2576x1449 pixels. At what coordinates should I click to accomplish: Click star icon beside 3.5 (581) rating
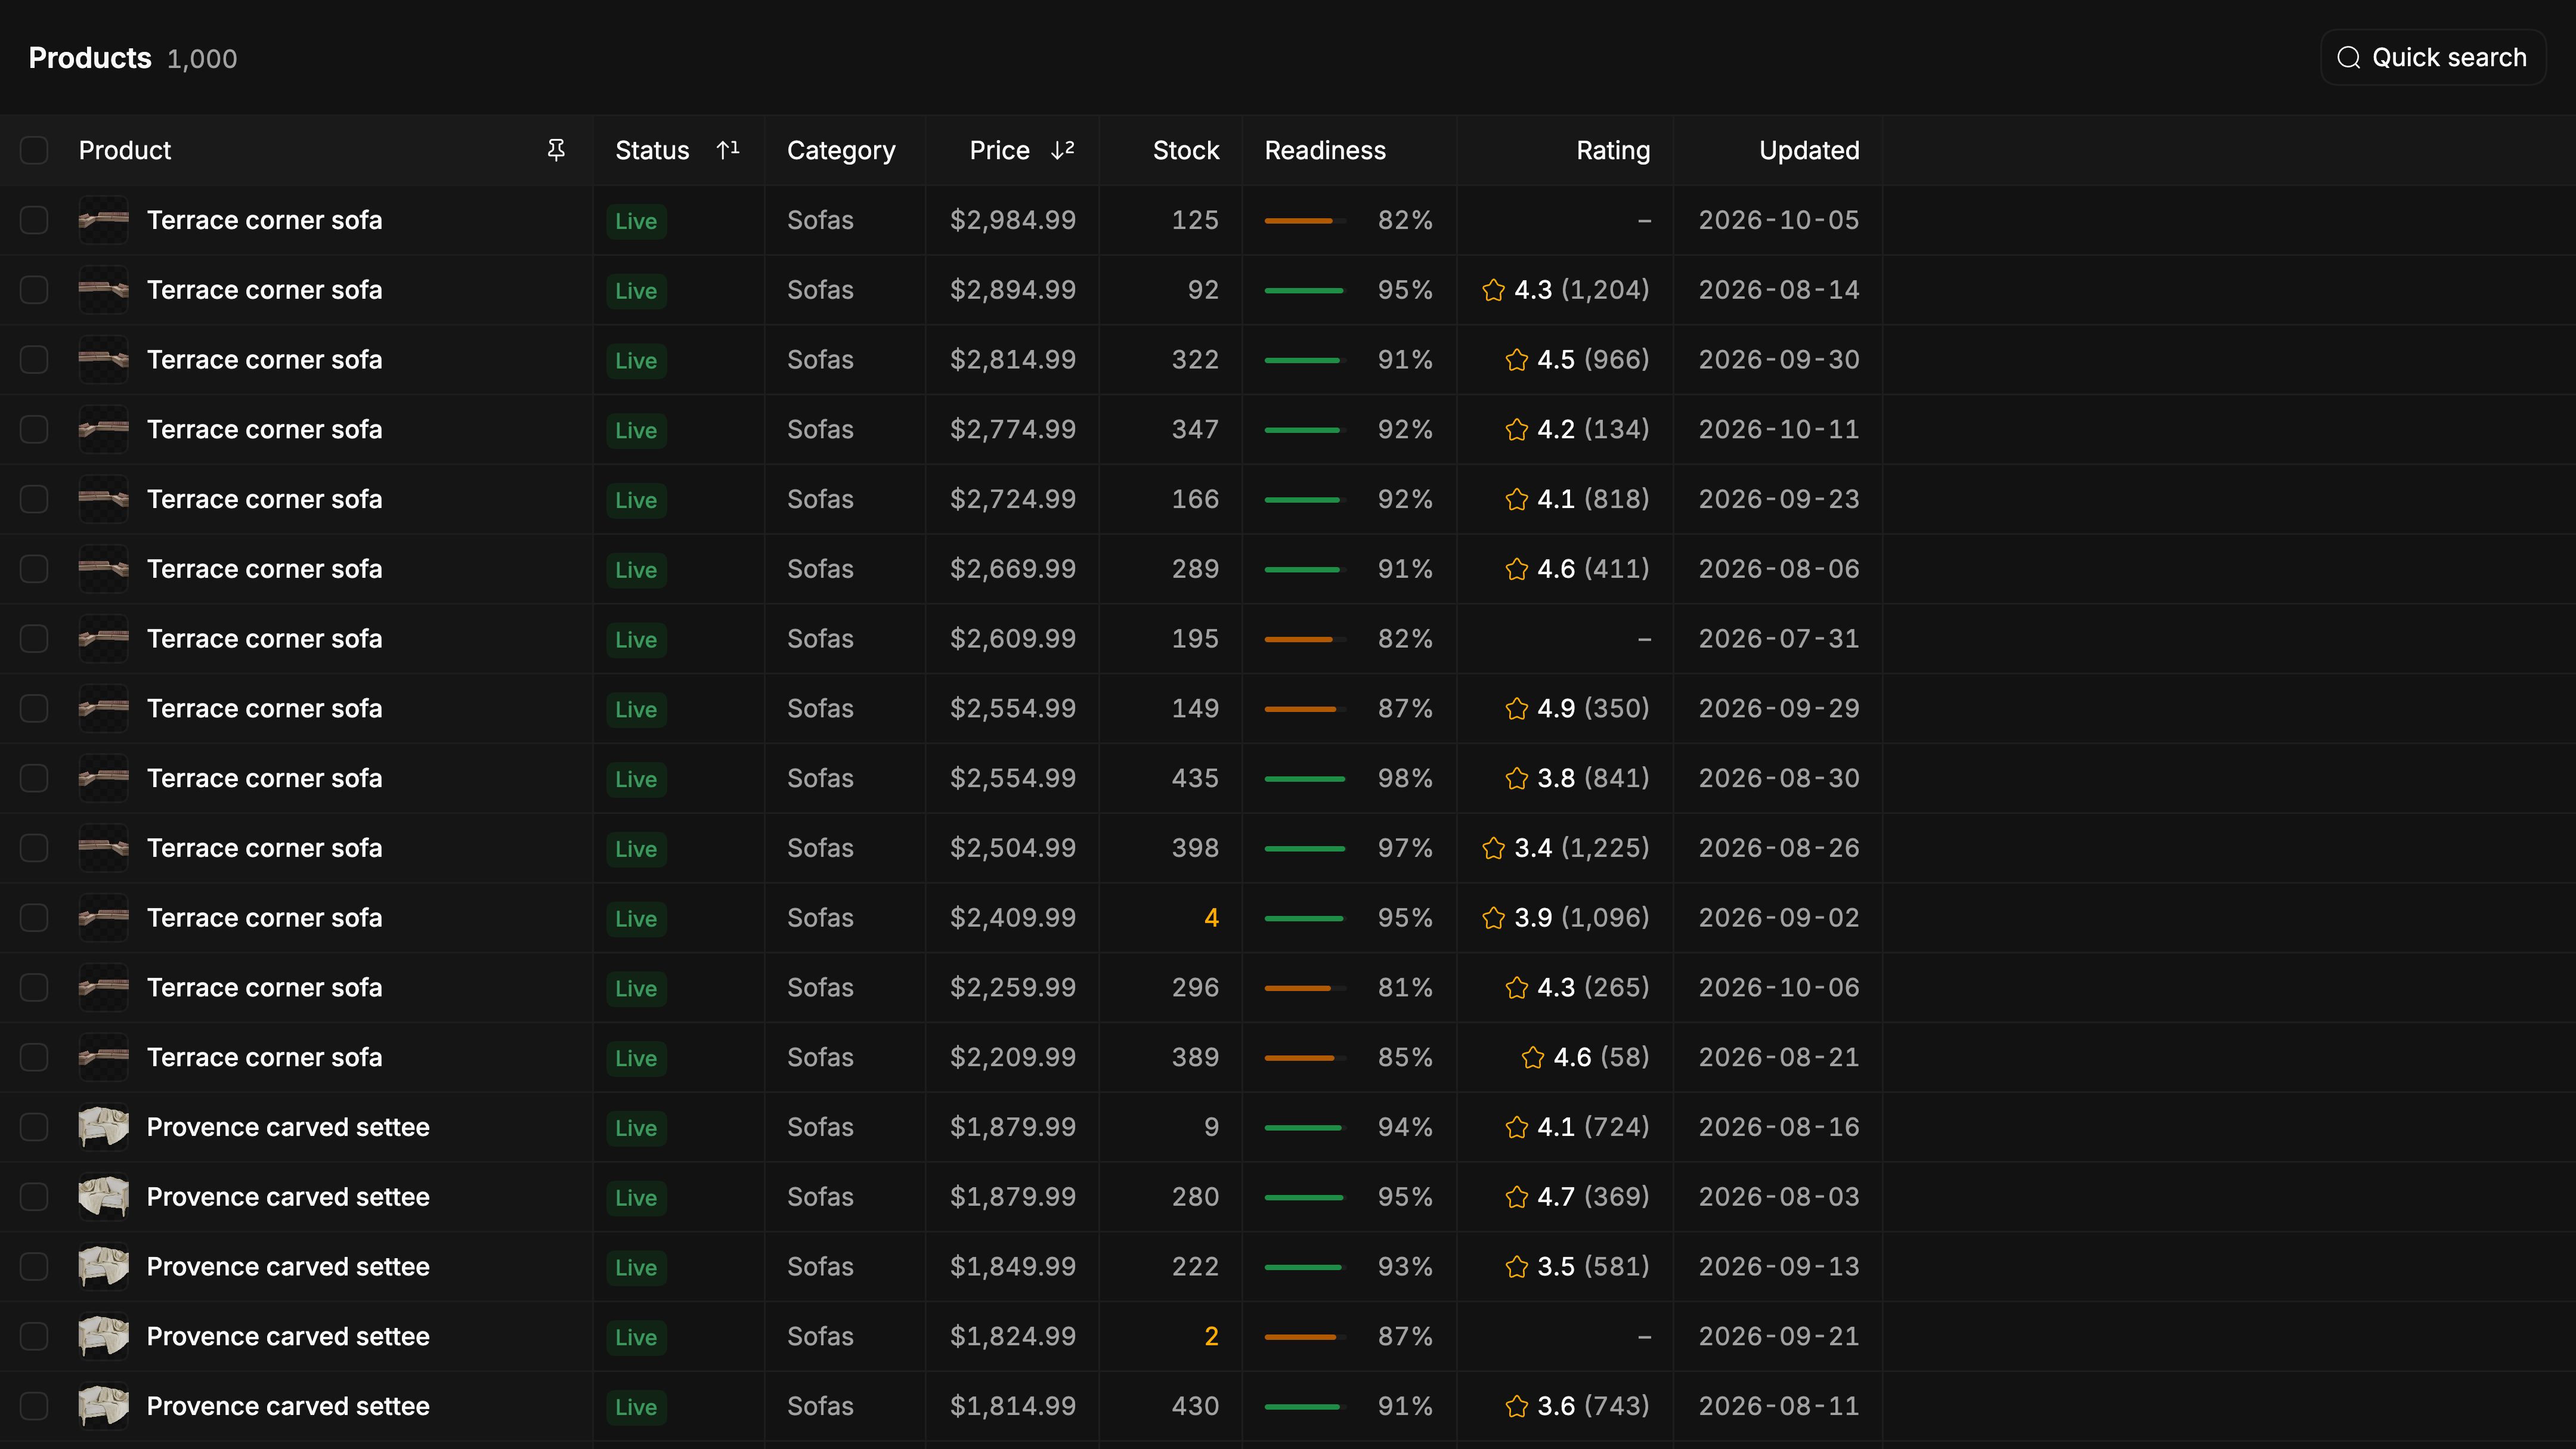(x=1516, y=1267)
